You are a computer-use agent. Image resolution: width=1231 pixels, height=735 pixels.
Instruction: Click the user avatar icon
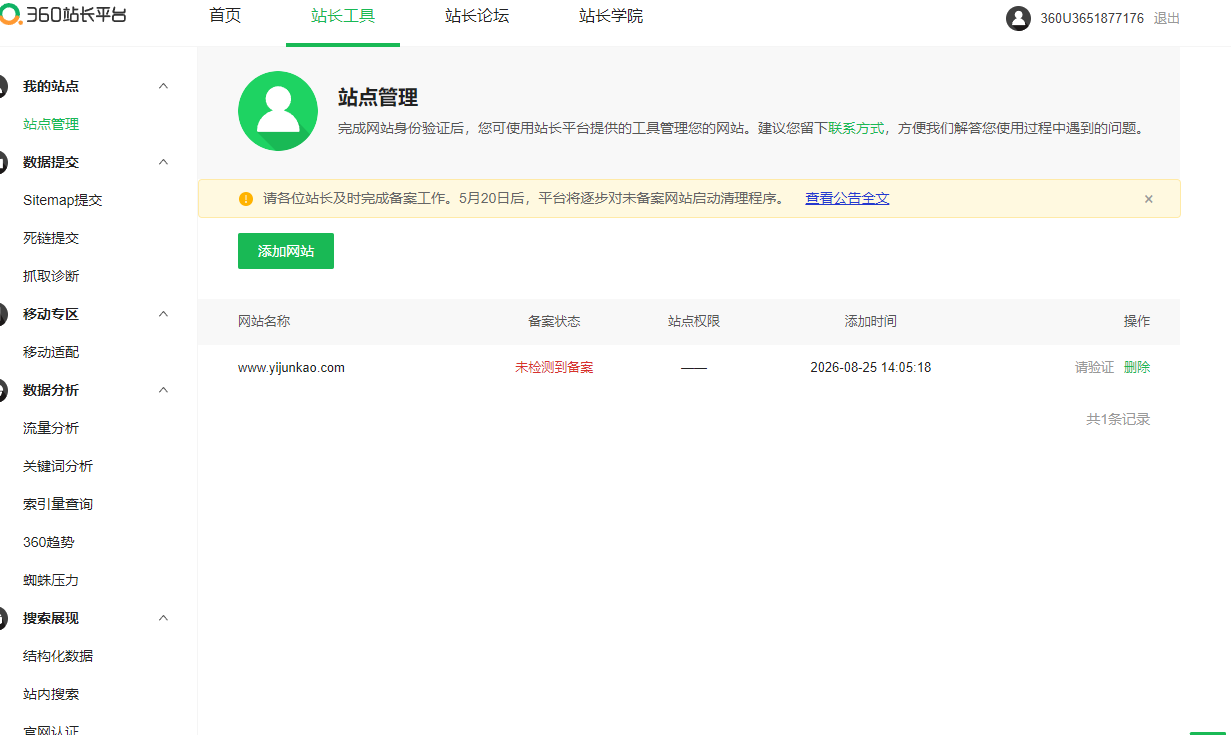pos(1018,18)
